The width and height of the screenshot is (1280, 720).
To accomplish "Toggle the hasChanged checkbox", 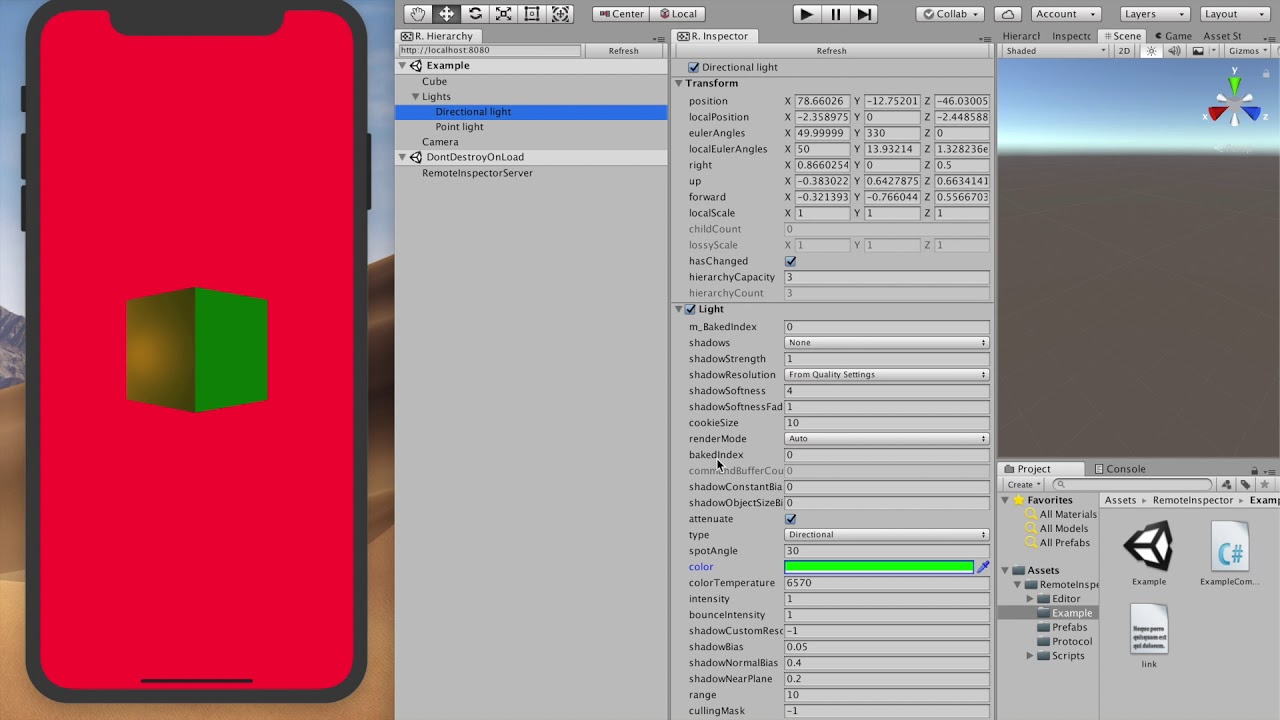I will pyautogui.click(x=791, y=261).
